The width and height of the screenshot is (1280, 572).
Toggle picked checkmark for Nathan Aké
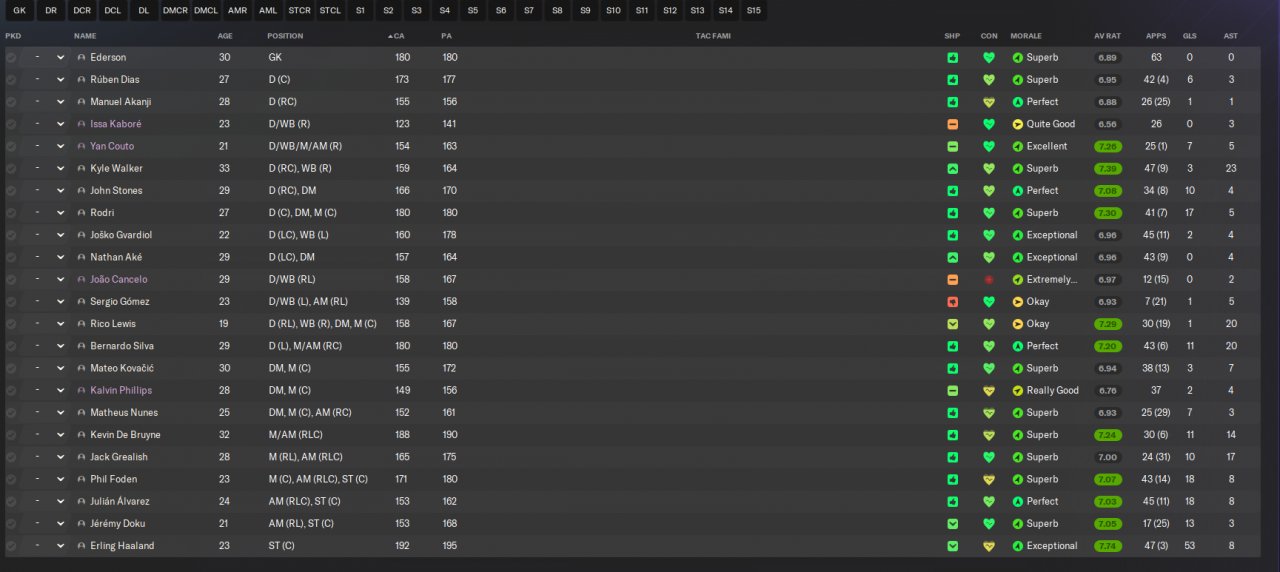pyautogui.click(x=11, y=257)
